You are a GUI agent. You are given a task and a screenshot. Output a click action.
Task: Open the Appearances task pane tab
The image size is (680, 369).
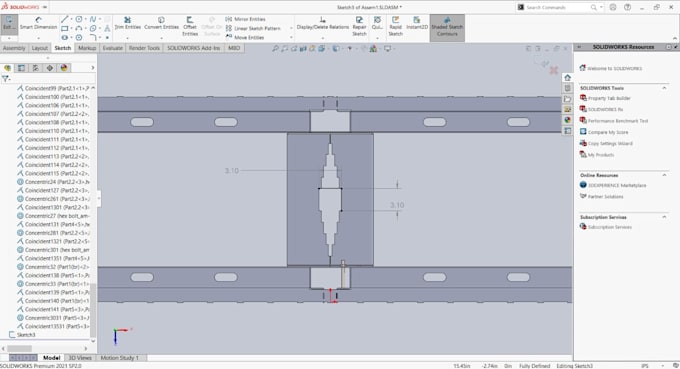(x=567, y=120)
